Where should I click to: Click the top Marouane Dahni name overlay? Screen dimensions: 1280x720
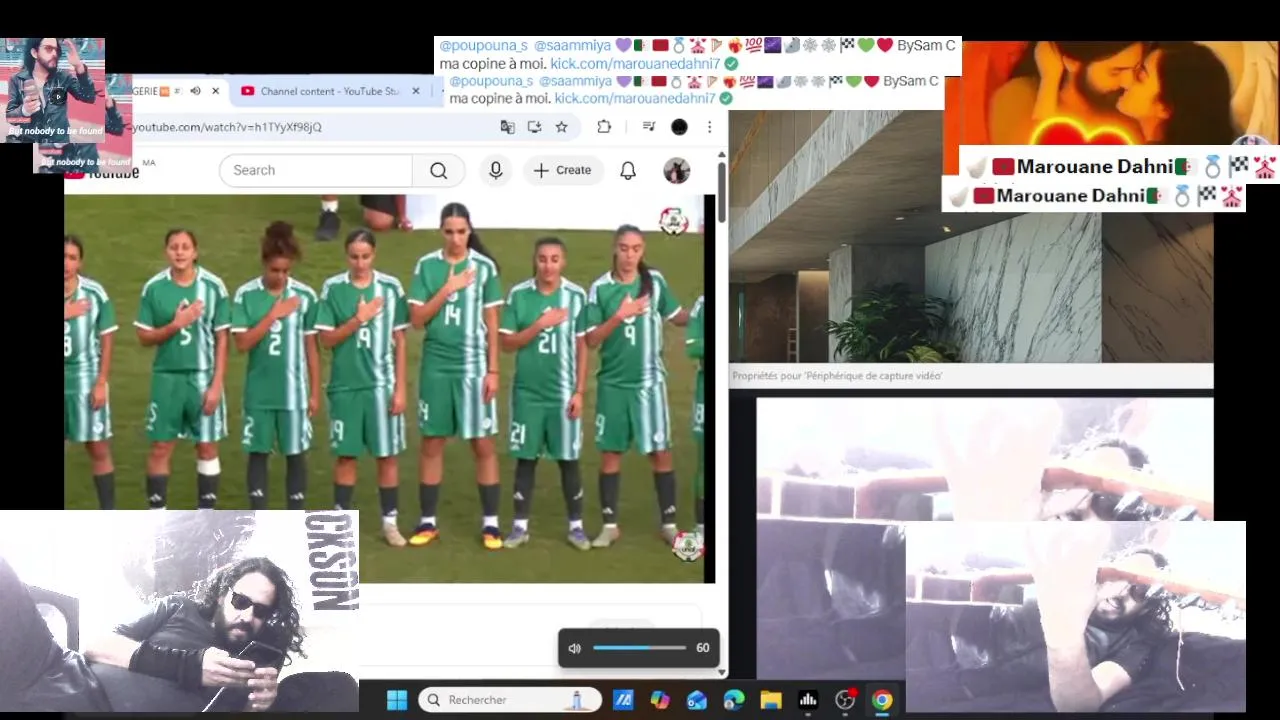[1095, 167]
